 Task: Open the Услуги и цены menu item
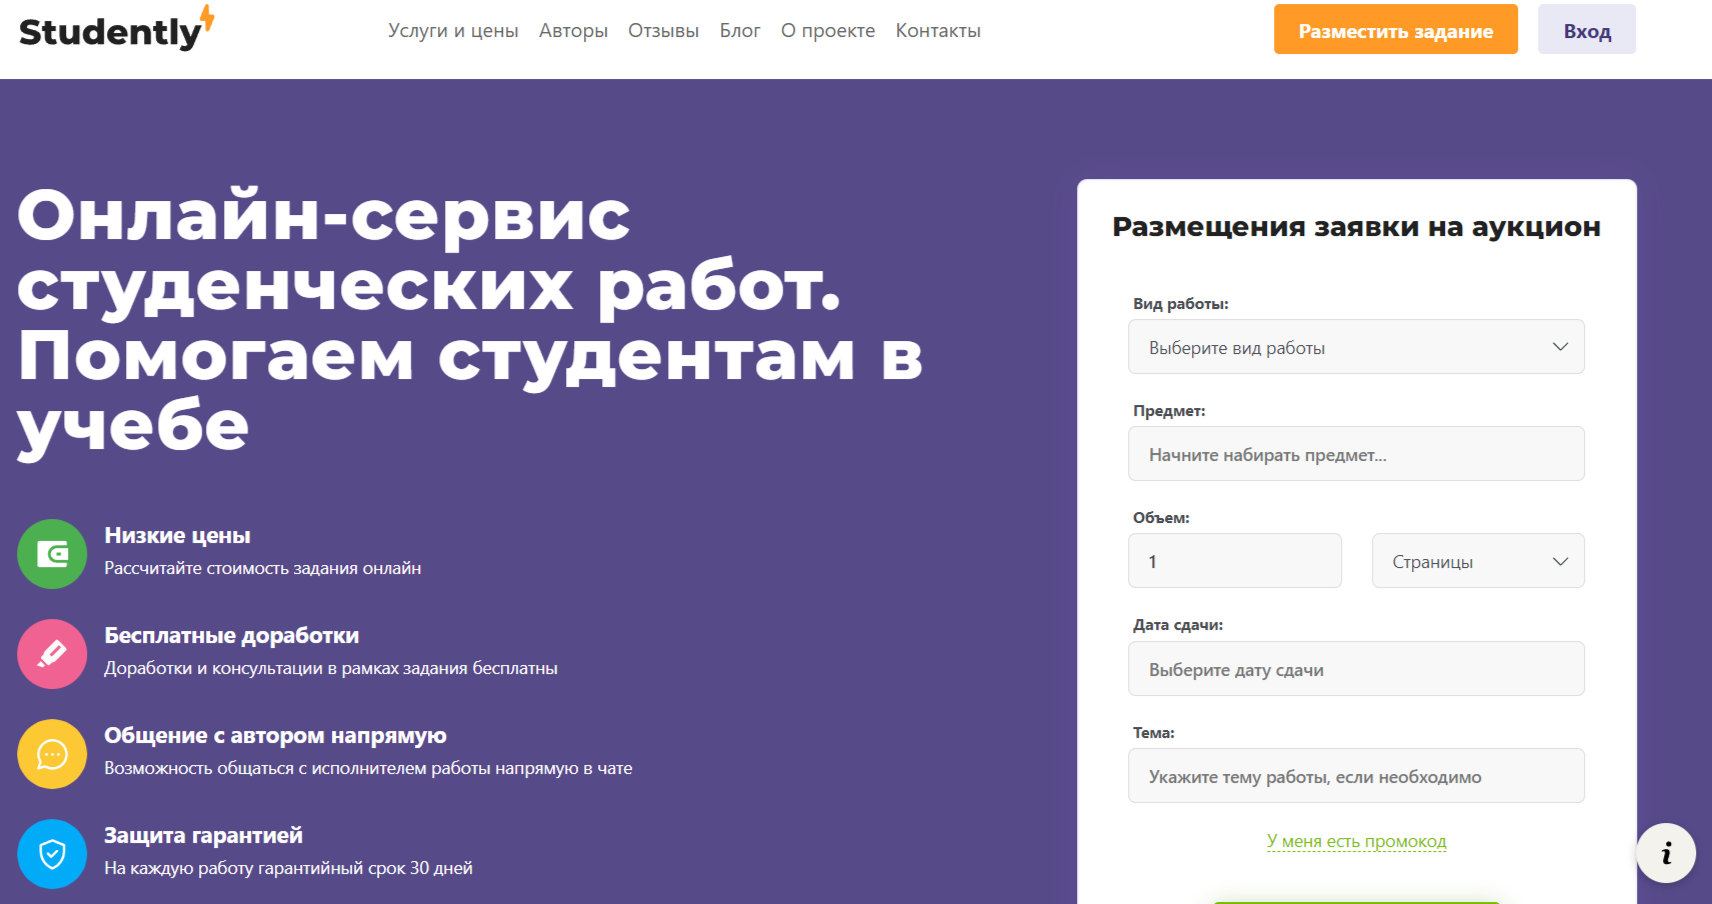coord(454,30)
